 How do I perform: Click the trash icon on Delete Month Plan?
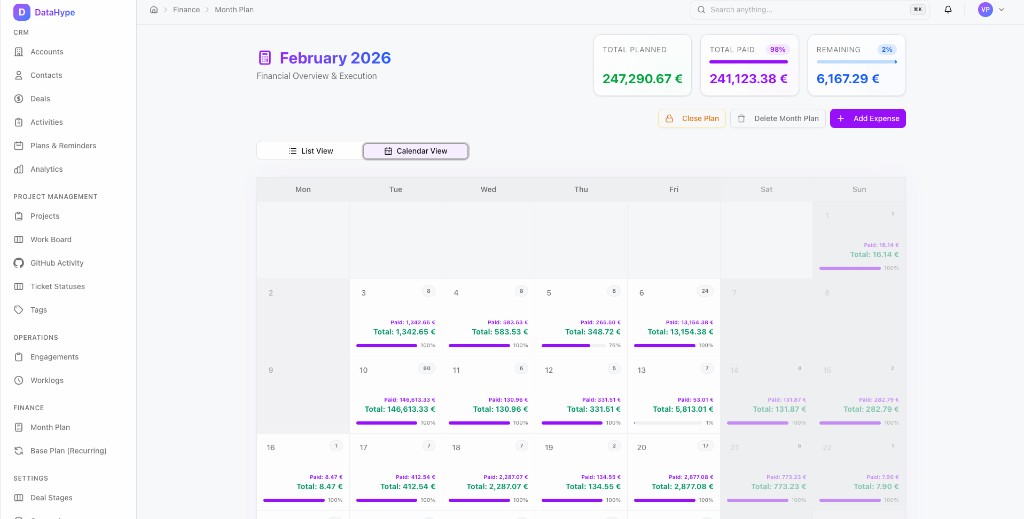741,119
